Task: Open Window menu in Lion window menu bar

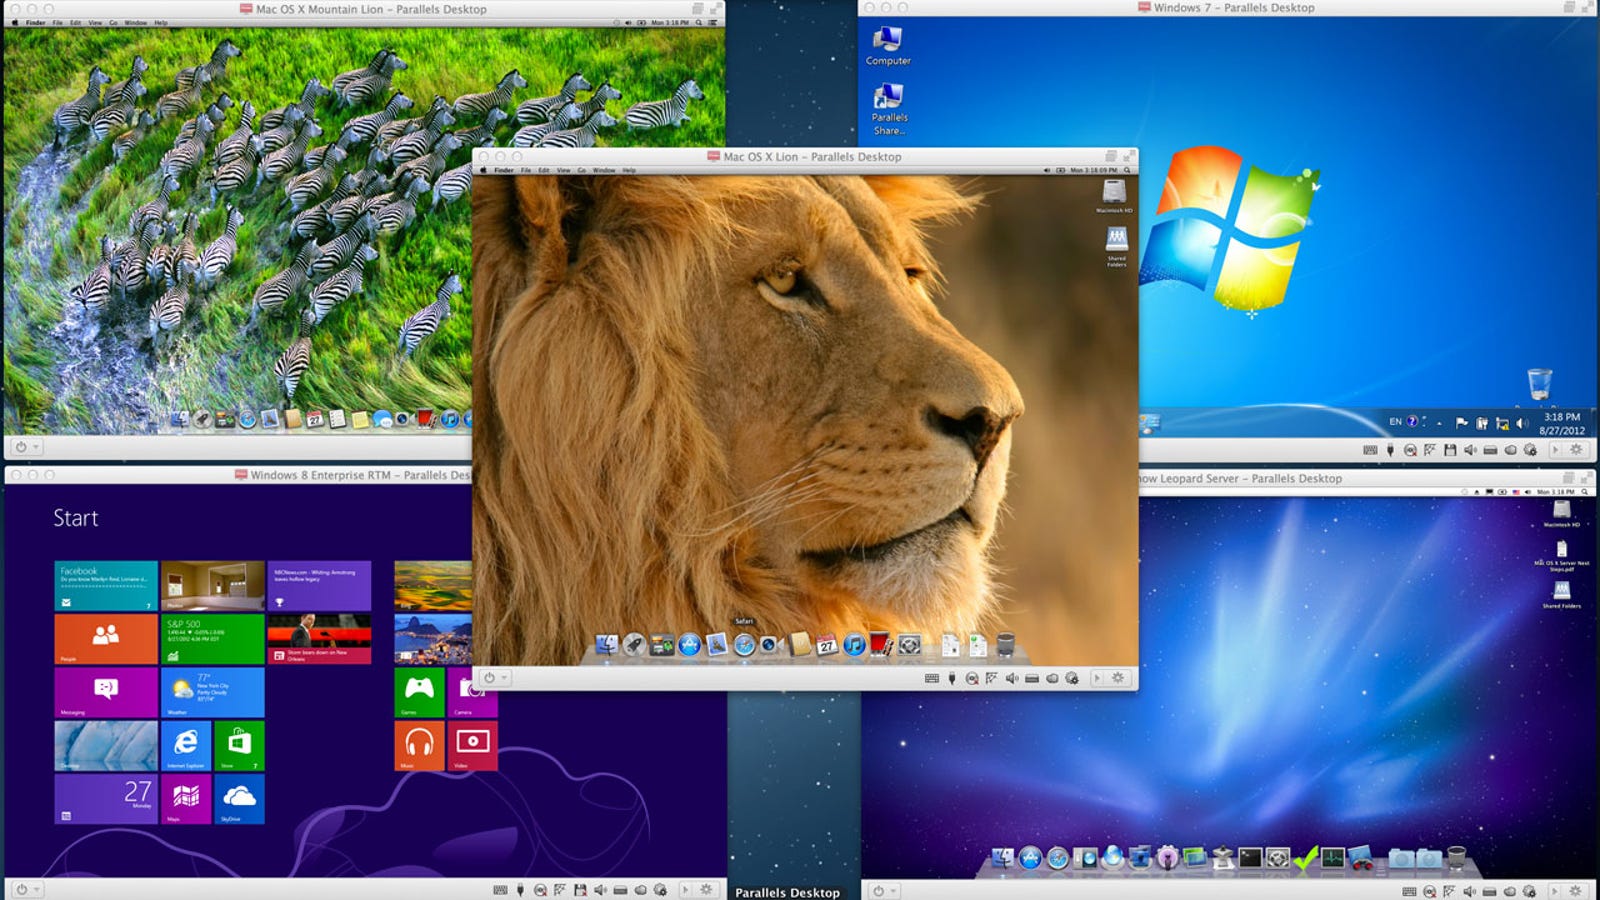Action: (x=604, y=170)
